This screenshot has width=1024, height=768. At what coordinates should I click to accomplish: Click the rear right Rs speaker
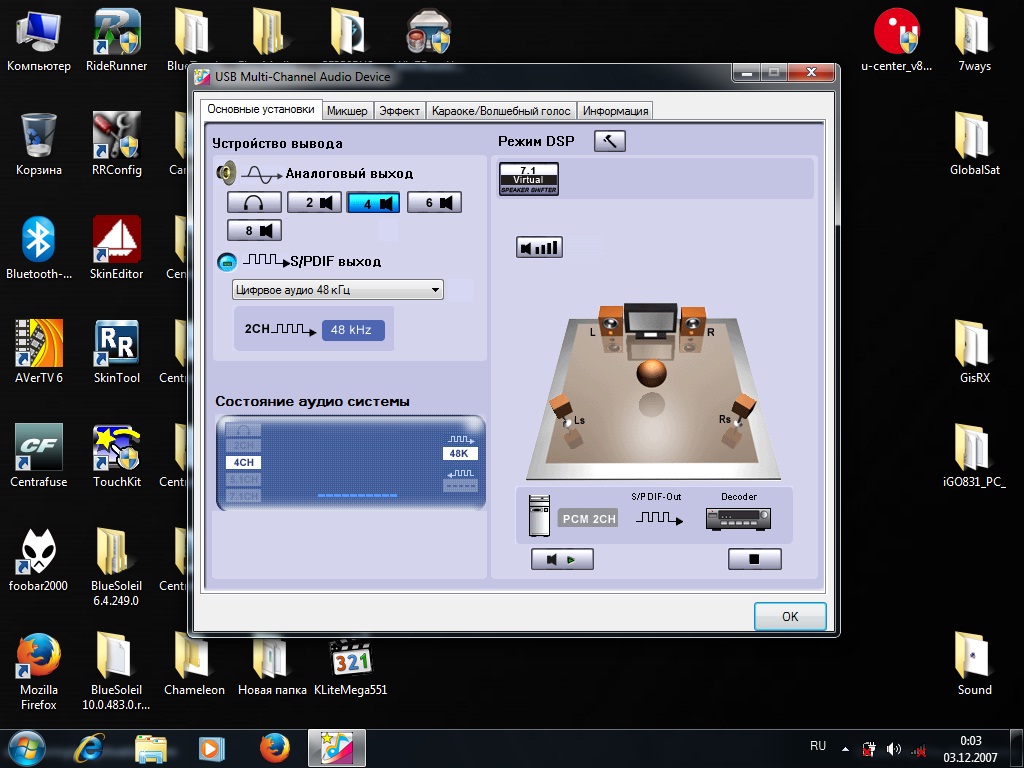[x=740, y=412]
